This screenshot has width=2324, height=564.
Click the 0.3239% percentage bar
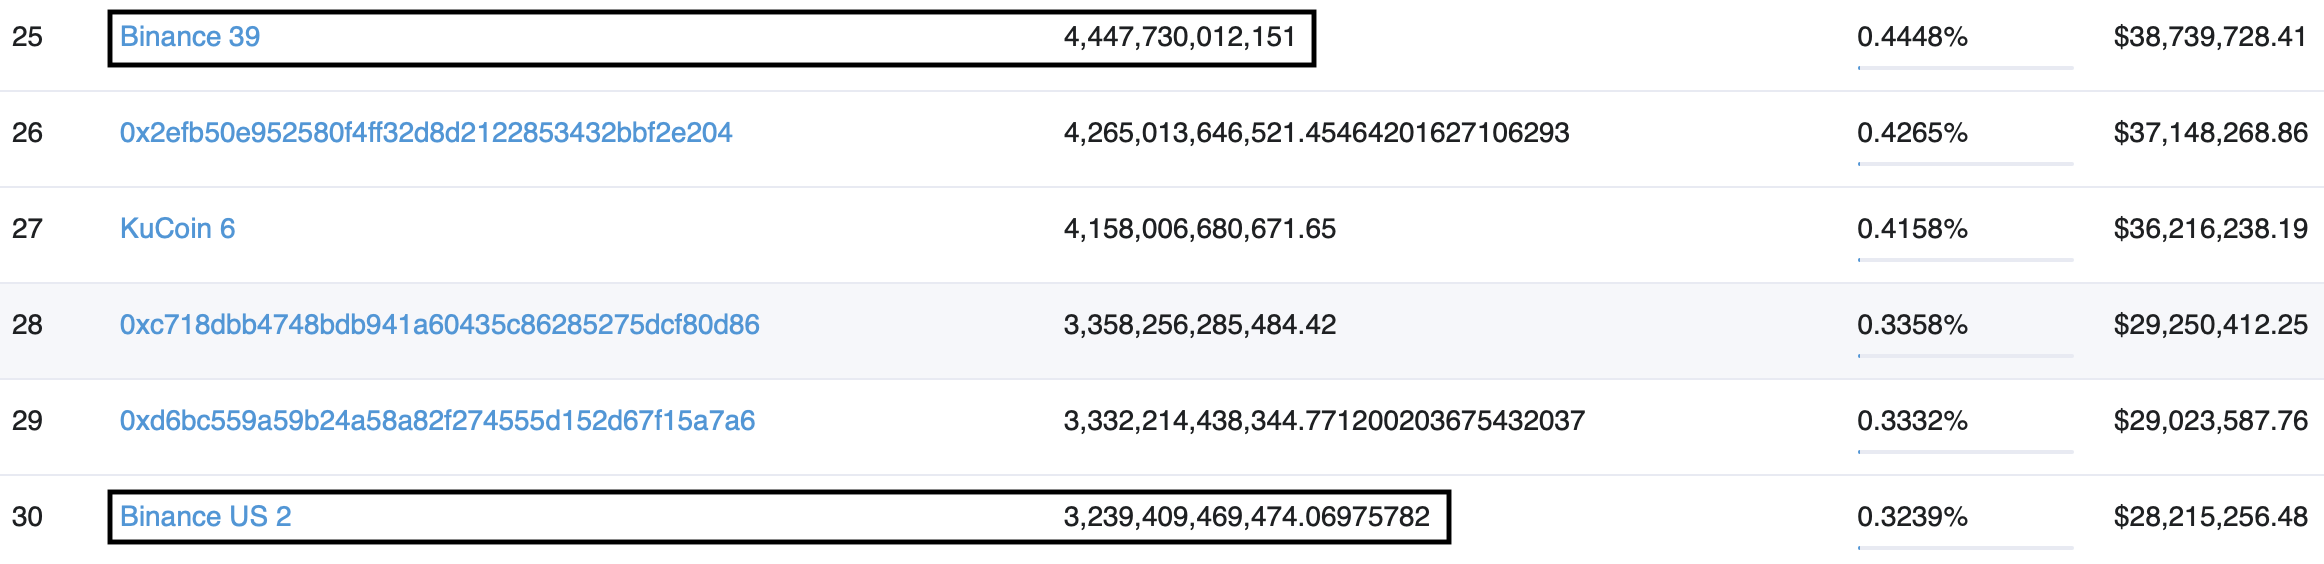[x=1965, y=548]
